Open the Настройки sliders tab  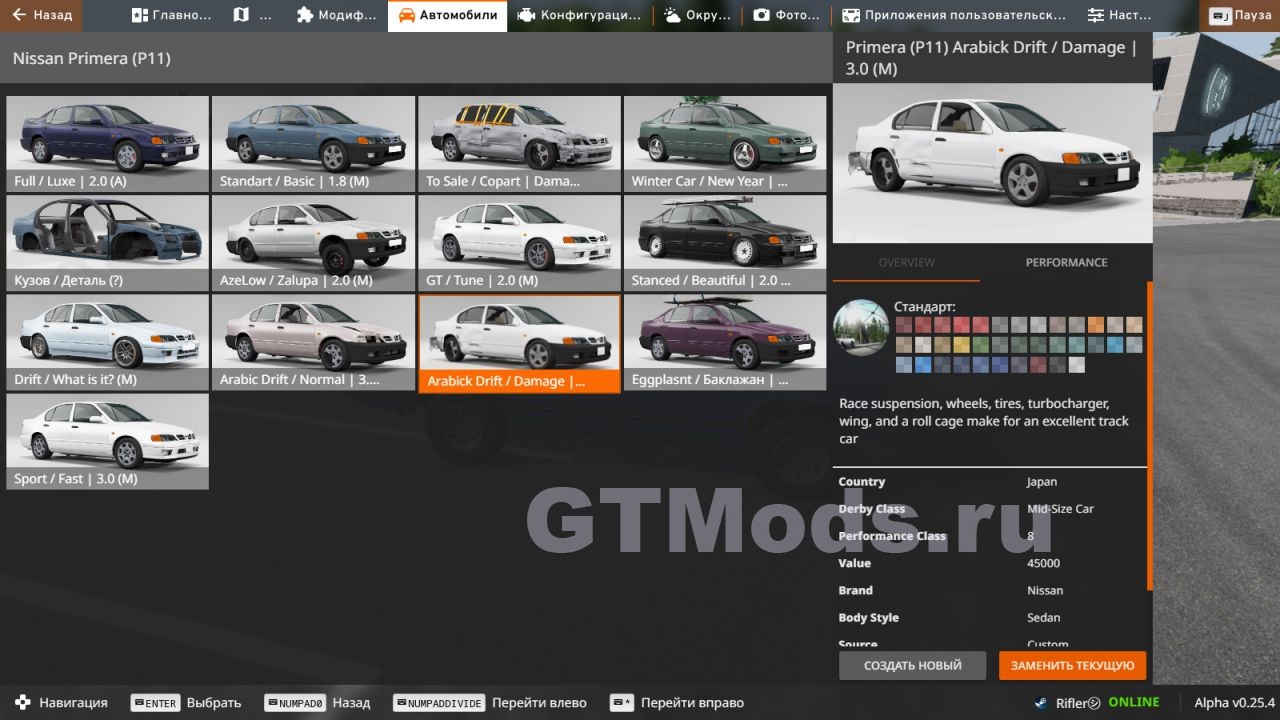(1120, 15)
